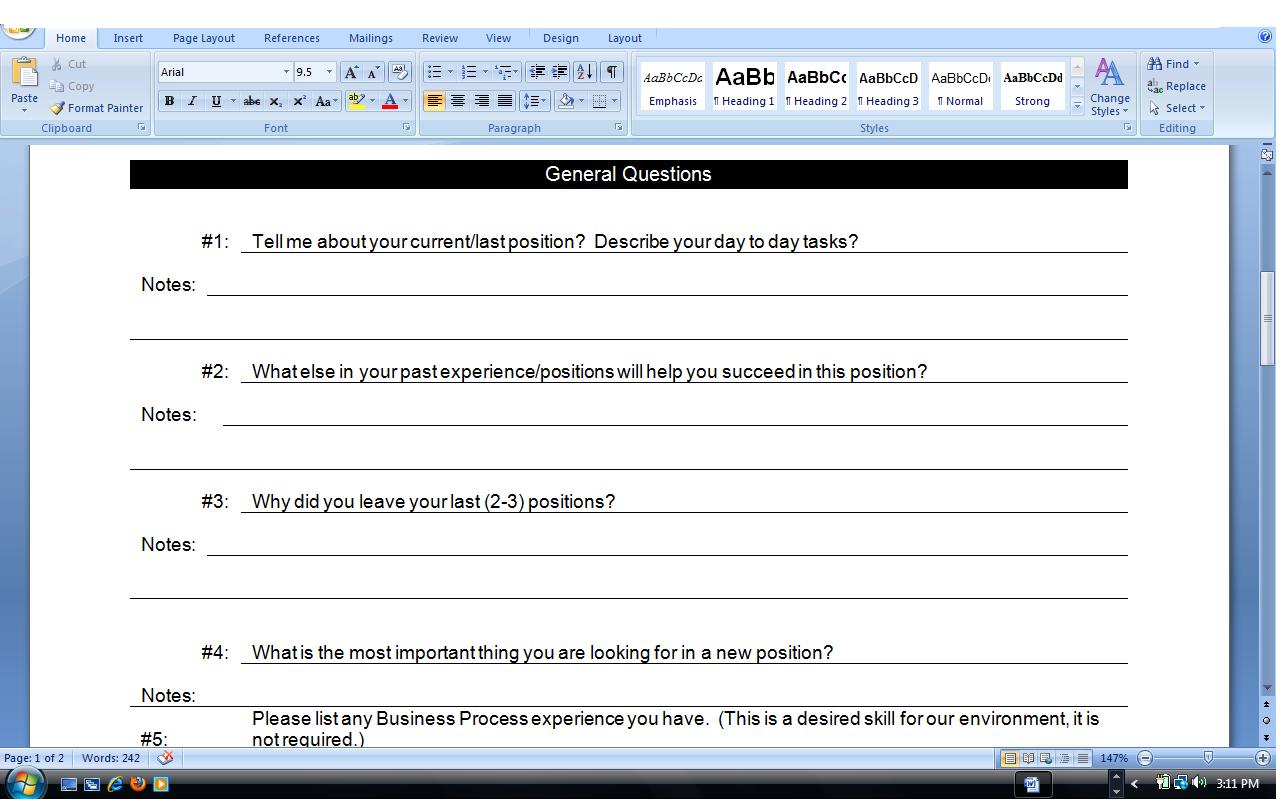
Task: Toggle Bold formatting
Action: point(169,101)
